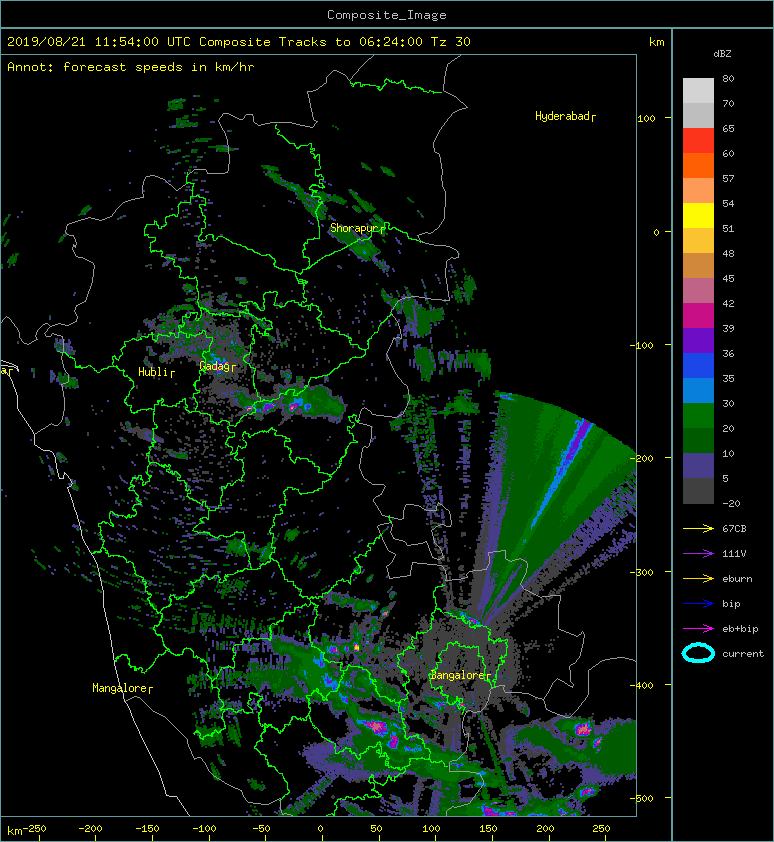Click the red 65 dBZ color swatch
The image size is (774, 842).
(698, 140)
